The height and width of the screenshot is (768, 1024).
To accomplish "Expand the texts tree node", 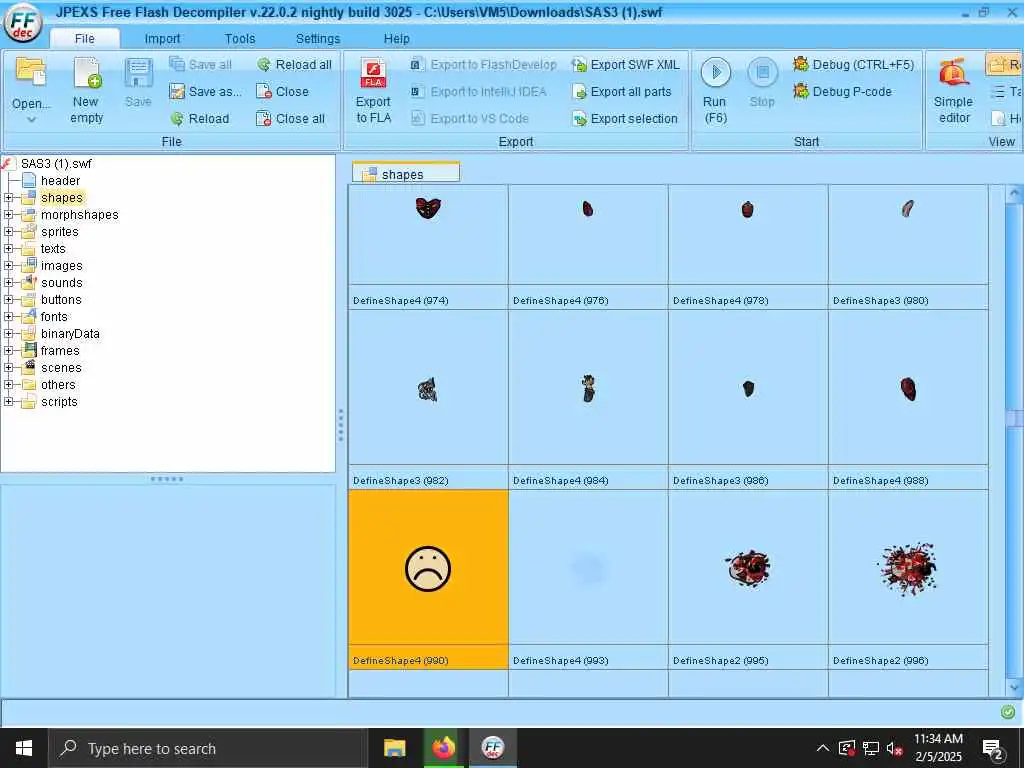I will click(x=8, y=248).
